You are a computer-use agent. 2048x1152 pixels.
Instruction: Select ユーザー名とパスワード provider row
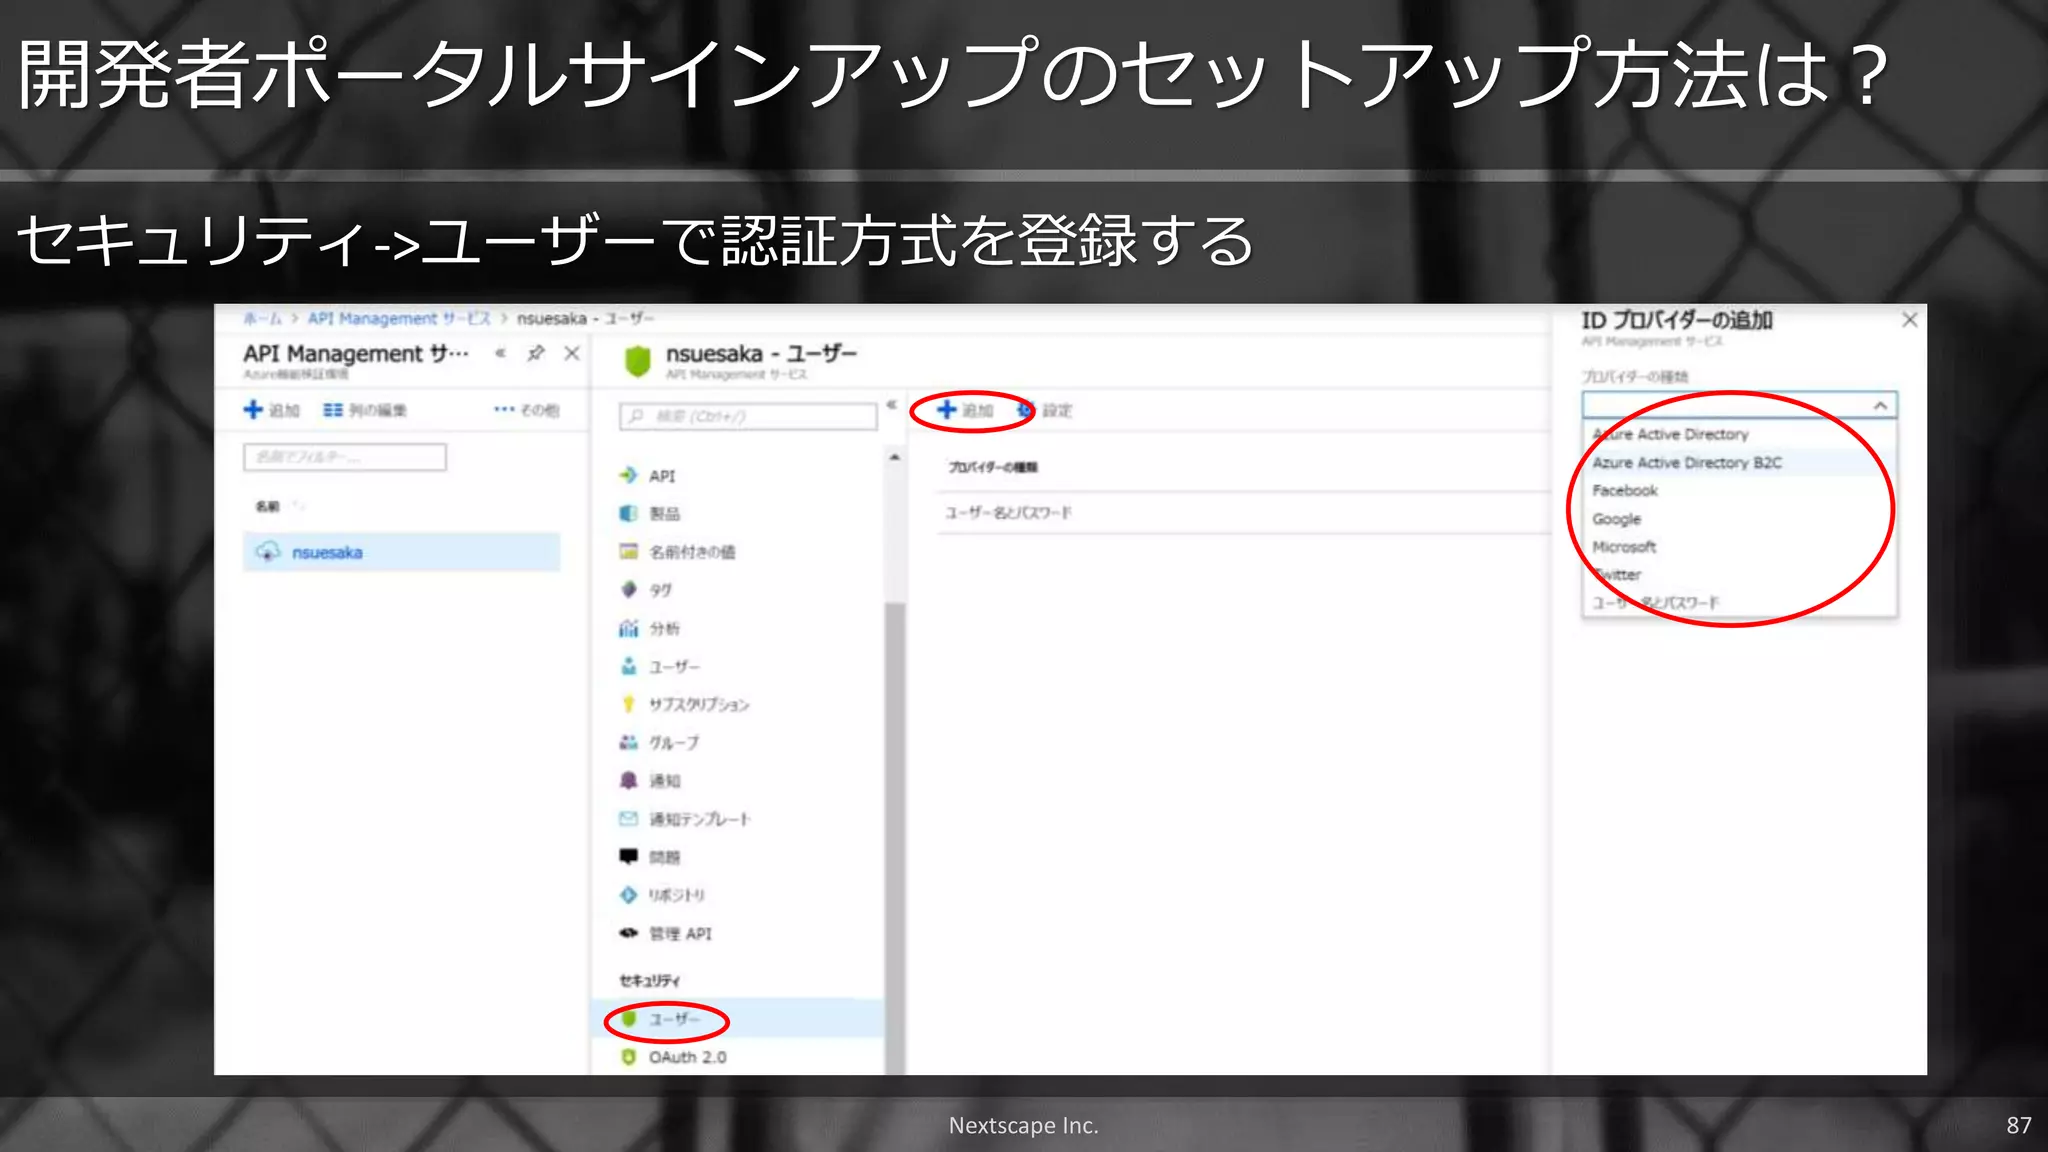click(x=1242, y=513)
